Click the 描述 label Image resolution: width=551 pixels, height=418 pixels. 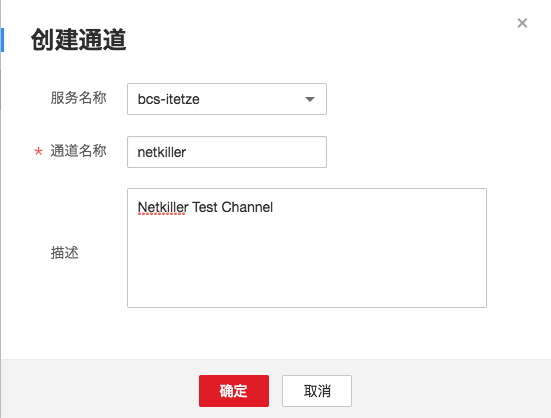tap(65, 253)
